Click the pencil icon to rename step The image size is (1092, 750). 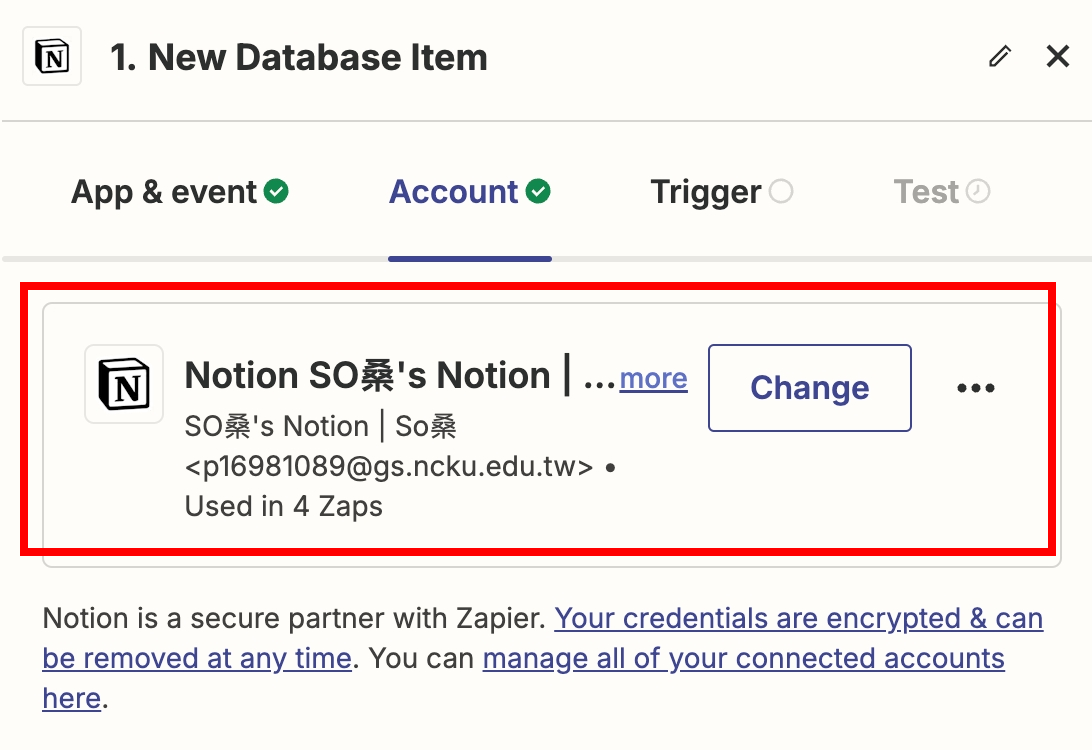[x=999, y=57]
